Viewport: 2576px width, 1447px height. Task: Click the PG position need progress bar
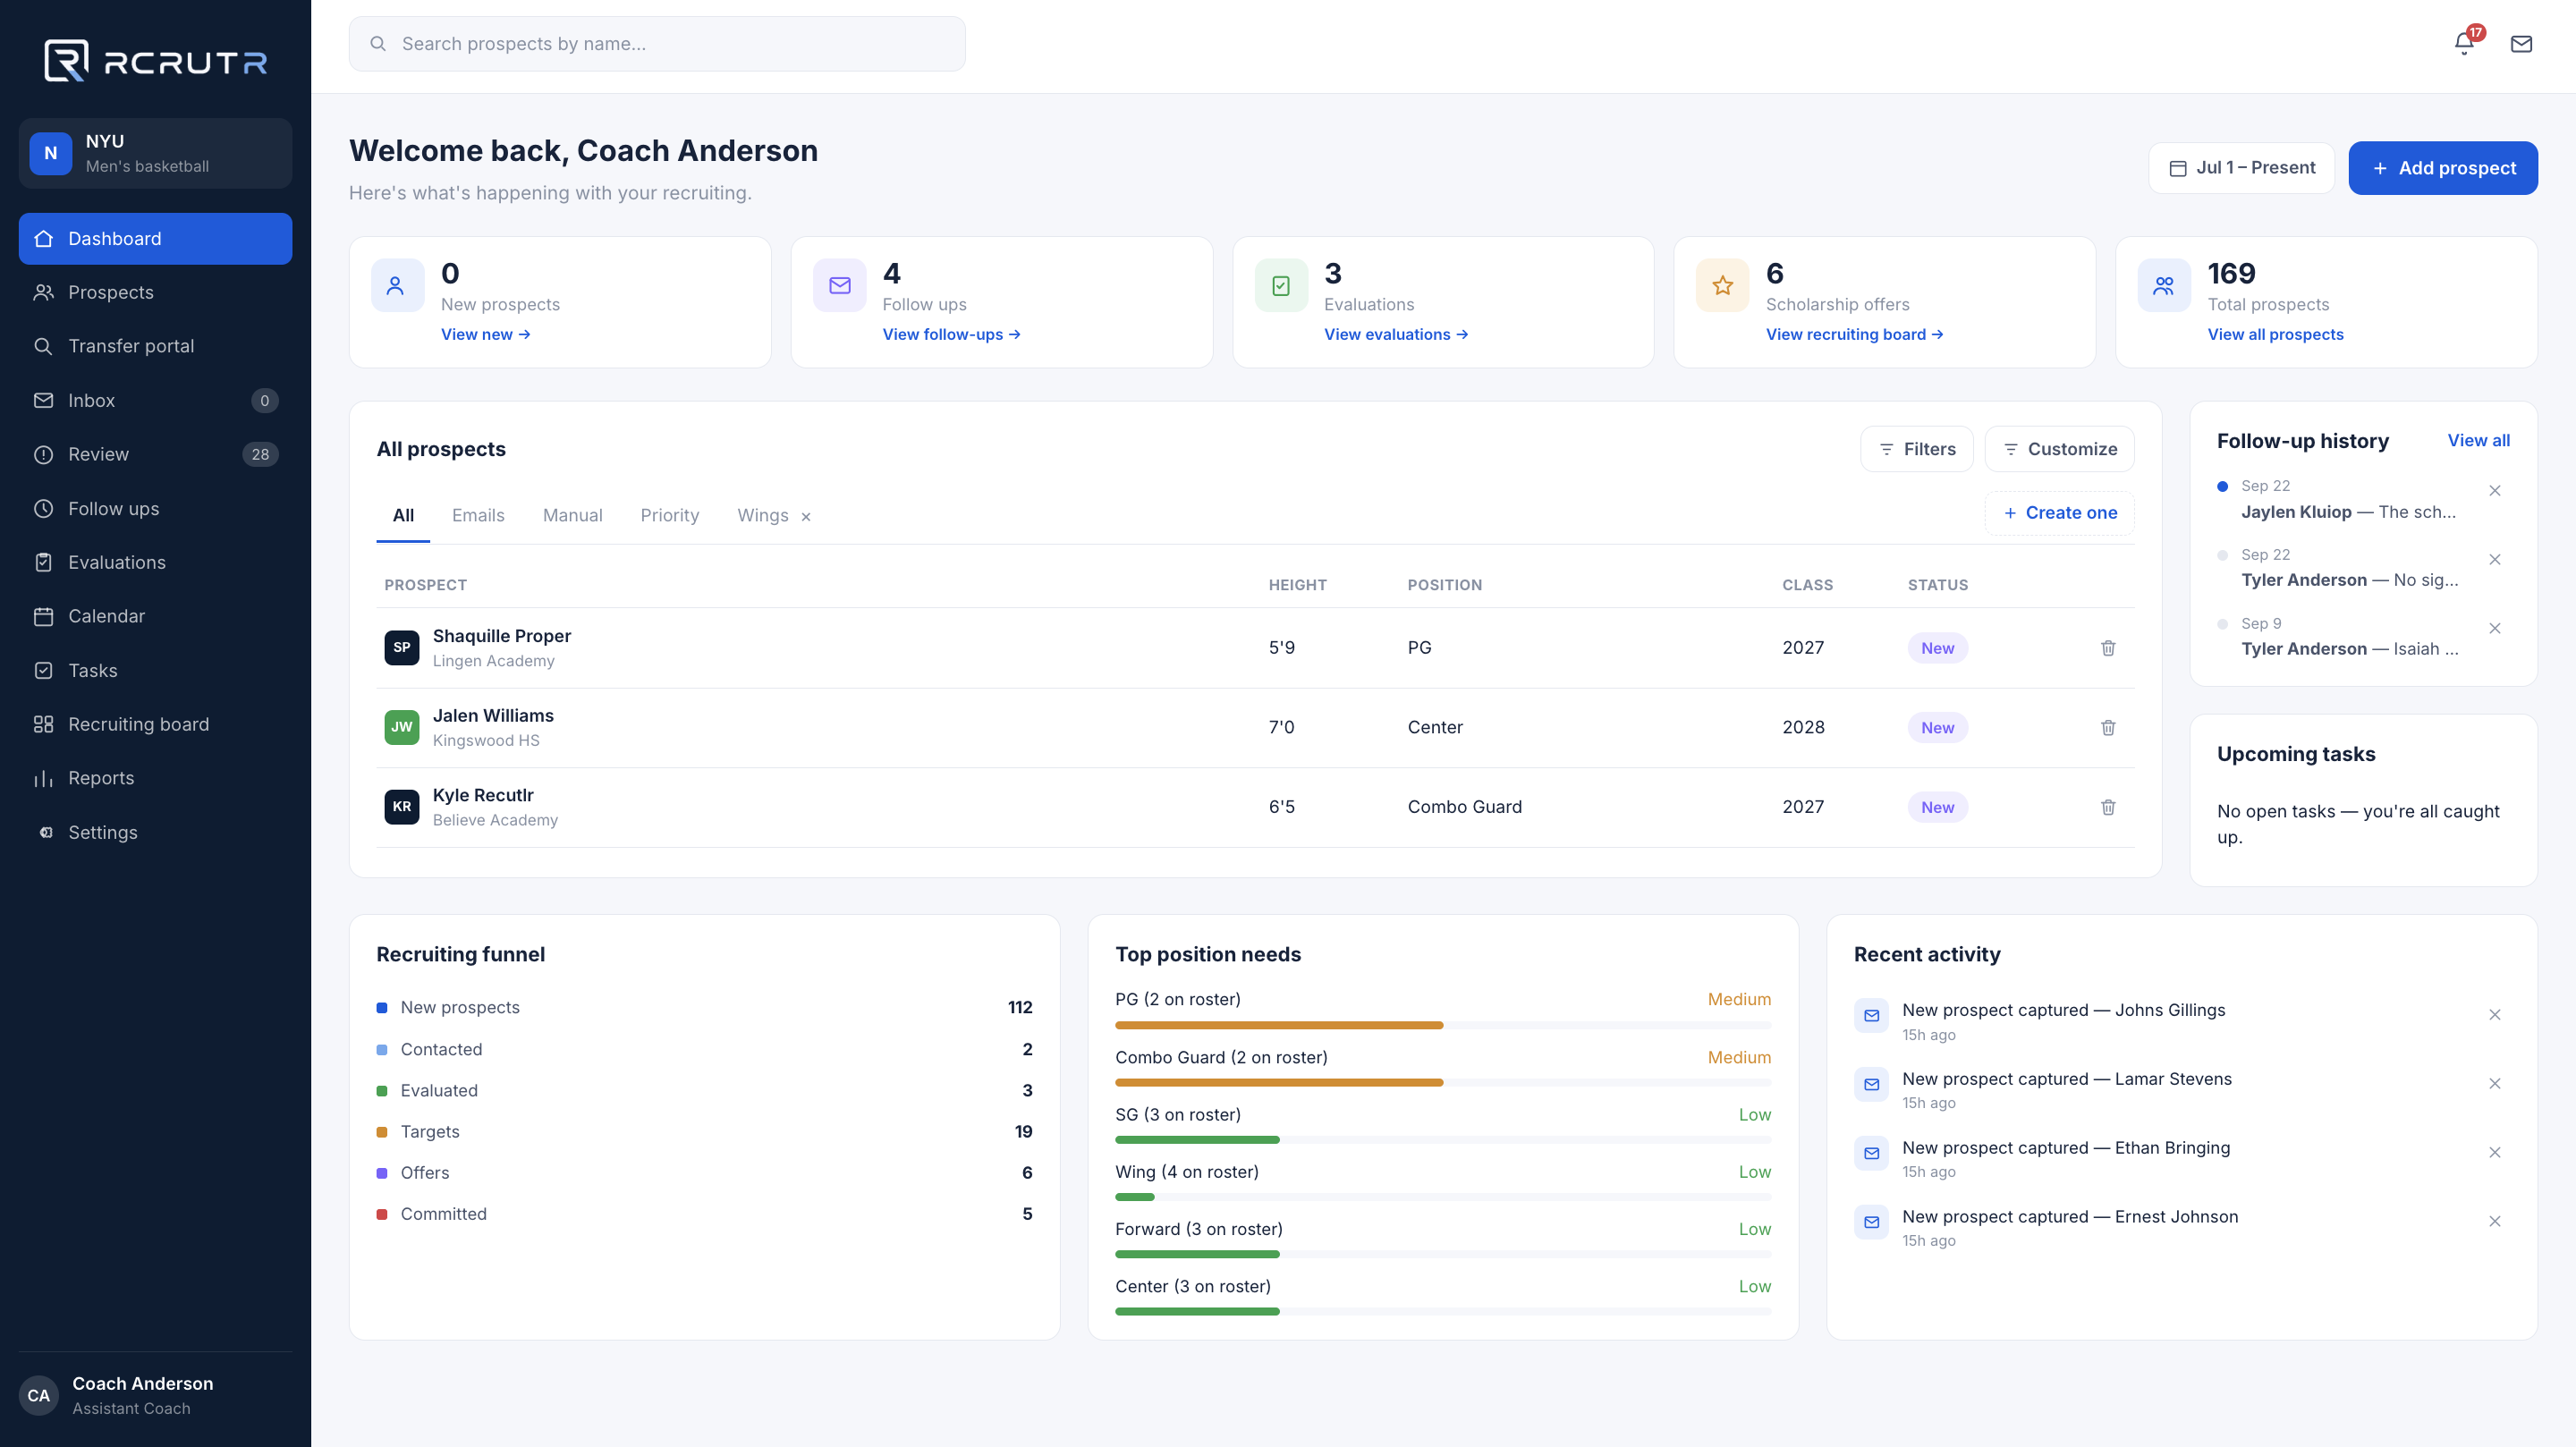pos(1443,1025)
